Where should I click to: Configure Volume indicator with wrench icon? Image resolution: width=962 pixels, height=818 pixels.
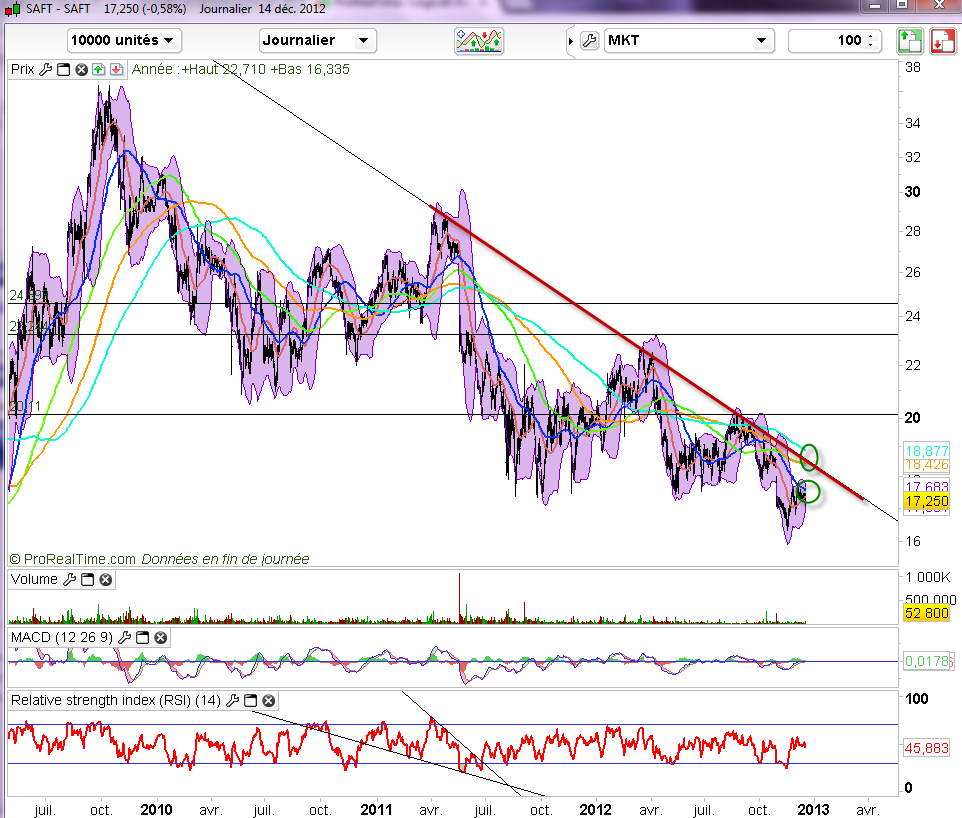(69, 579)
